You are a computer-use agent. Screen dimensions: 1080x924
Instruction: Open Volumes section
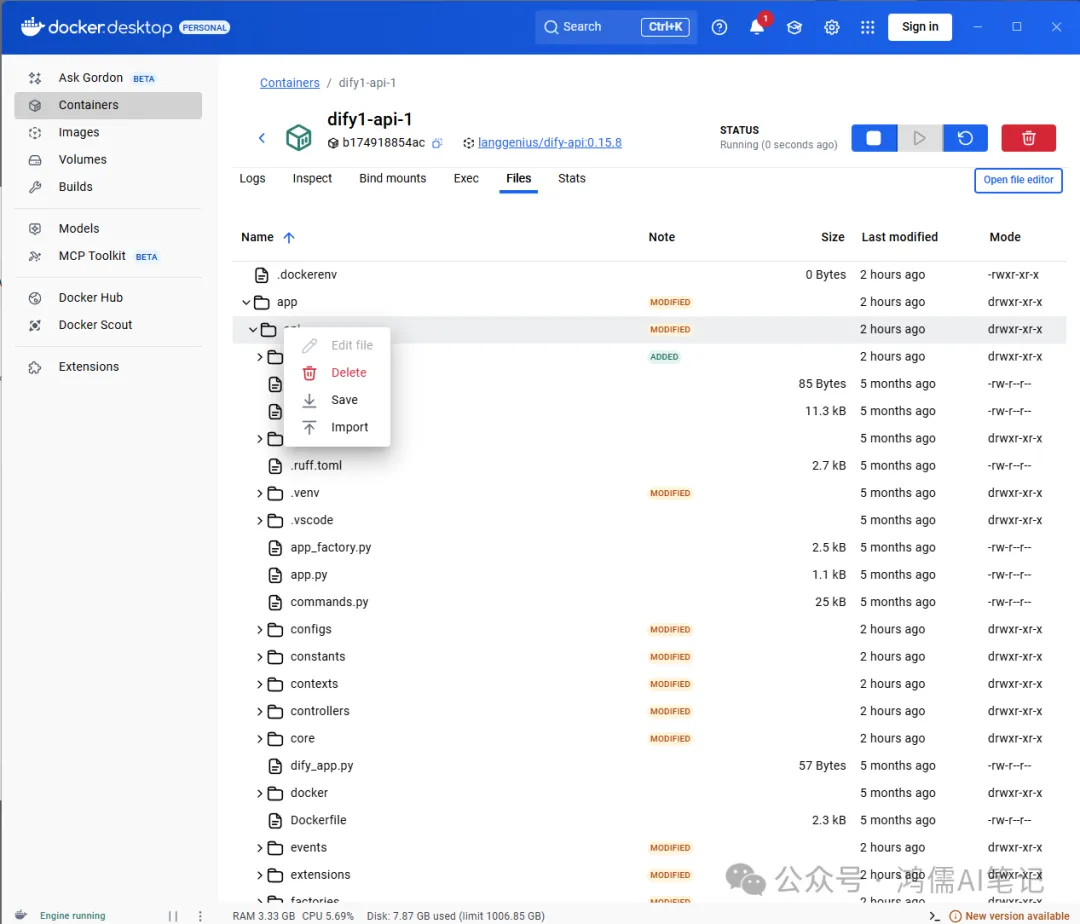(107, 160)
